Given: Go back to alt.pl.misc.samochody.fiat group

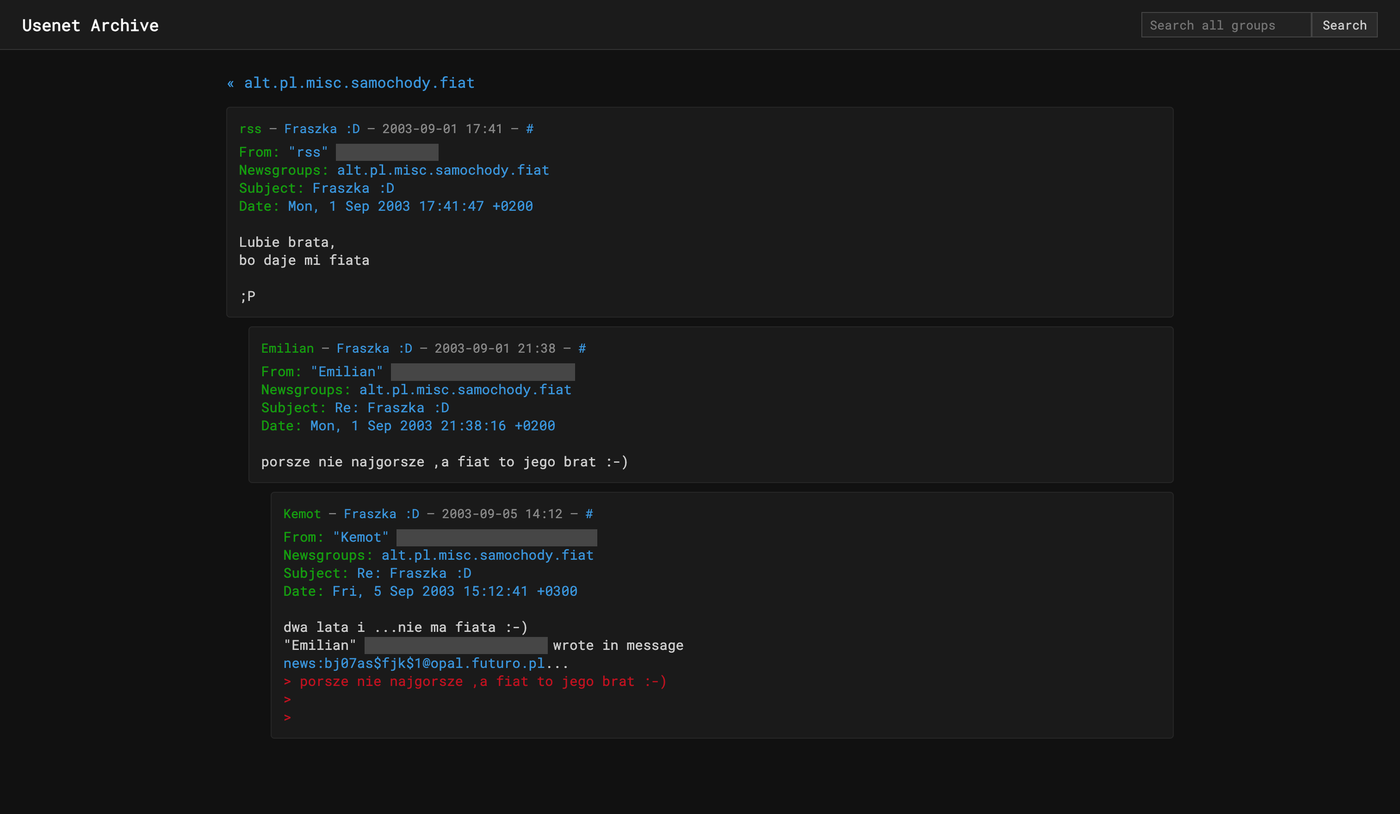Looking at the screenshot, I should tap(351, 83).
